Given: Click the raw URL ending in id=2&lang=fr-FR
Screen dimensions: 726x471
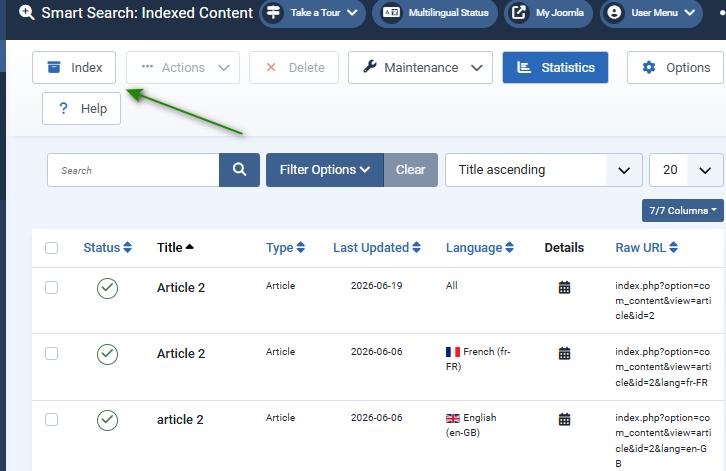Looking at the screenshot, I should click(x=663, y=367).
